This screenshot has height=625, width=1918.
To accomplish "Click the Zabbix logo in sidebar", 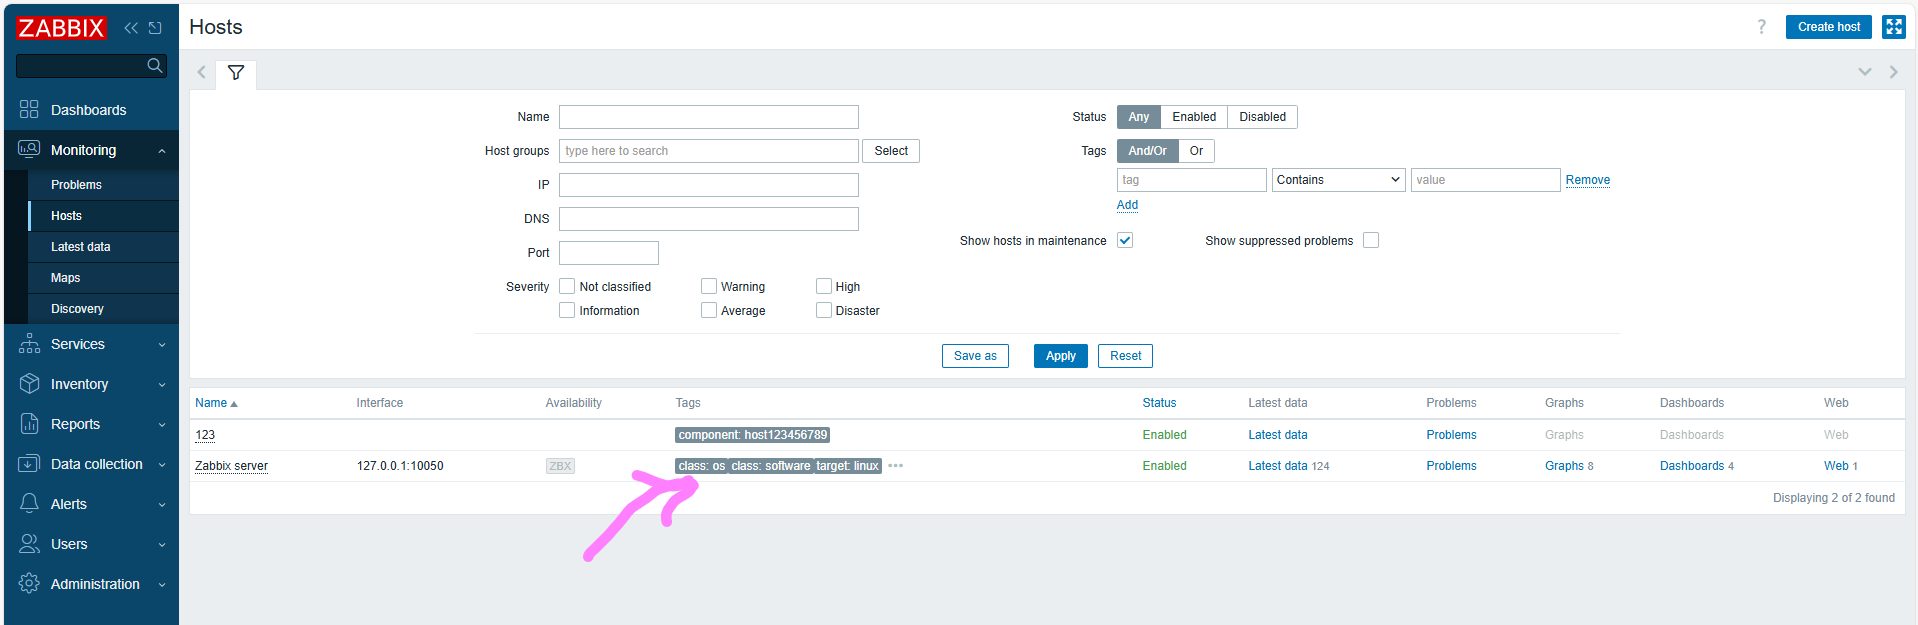I will click(x=61, y=28).
